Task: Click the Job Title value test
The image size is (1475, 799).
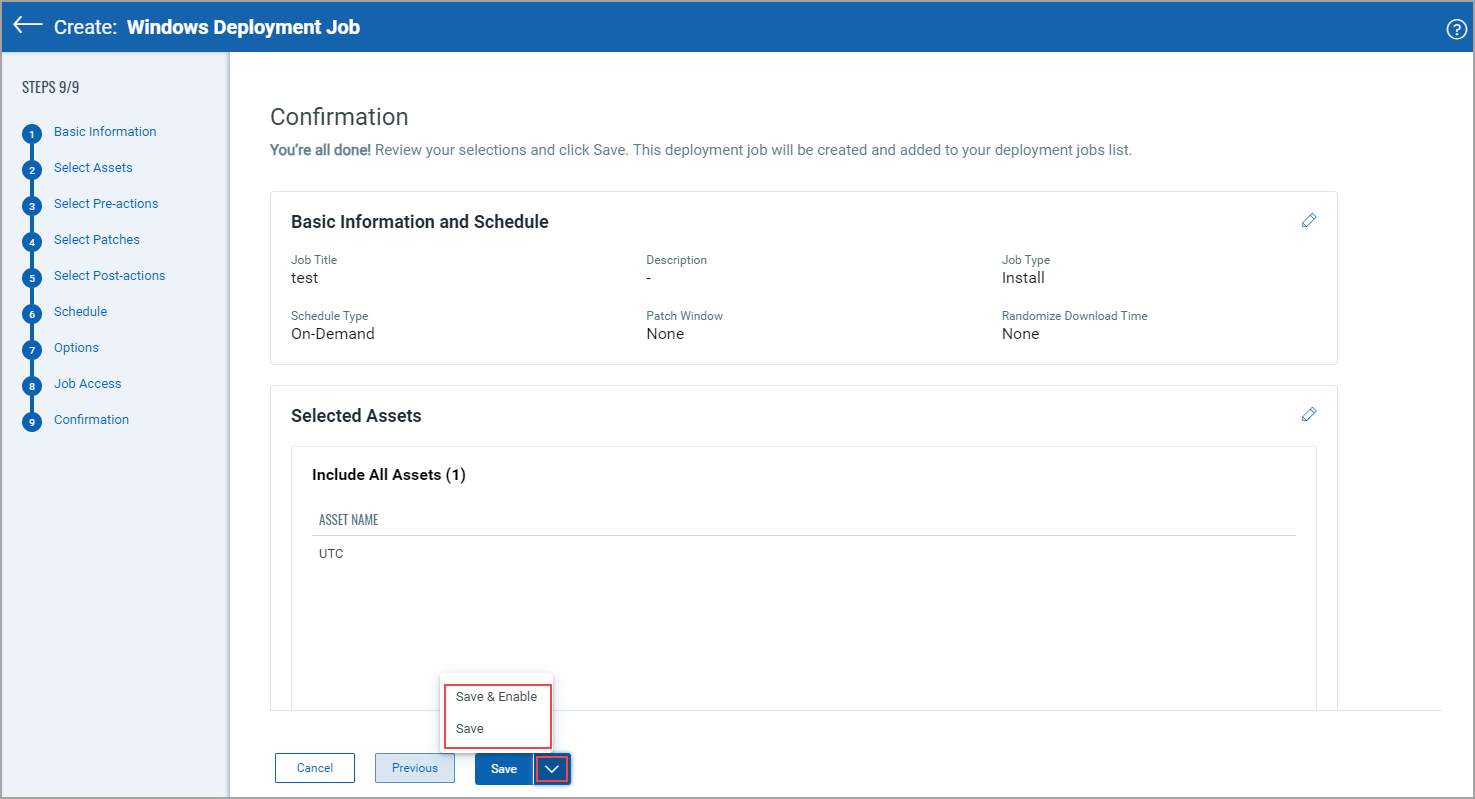Action: click(x=304, y=278)
